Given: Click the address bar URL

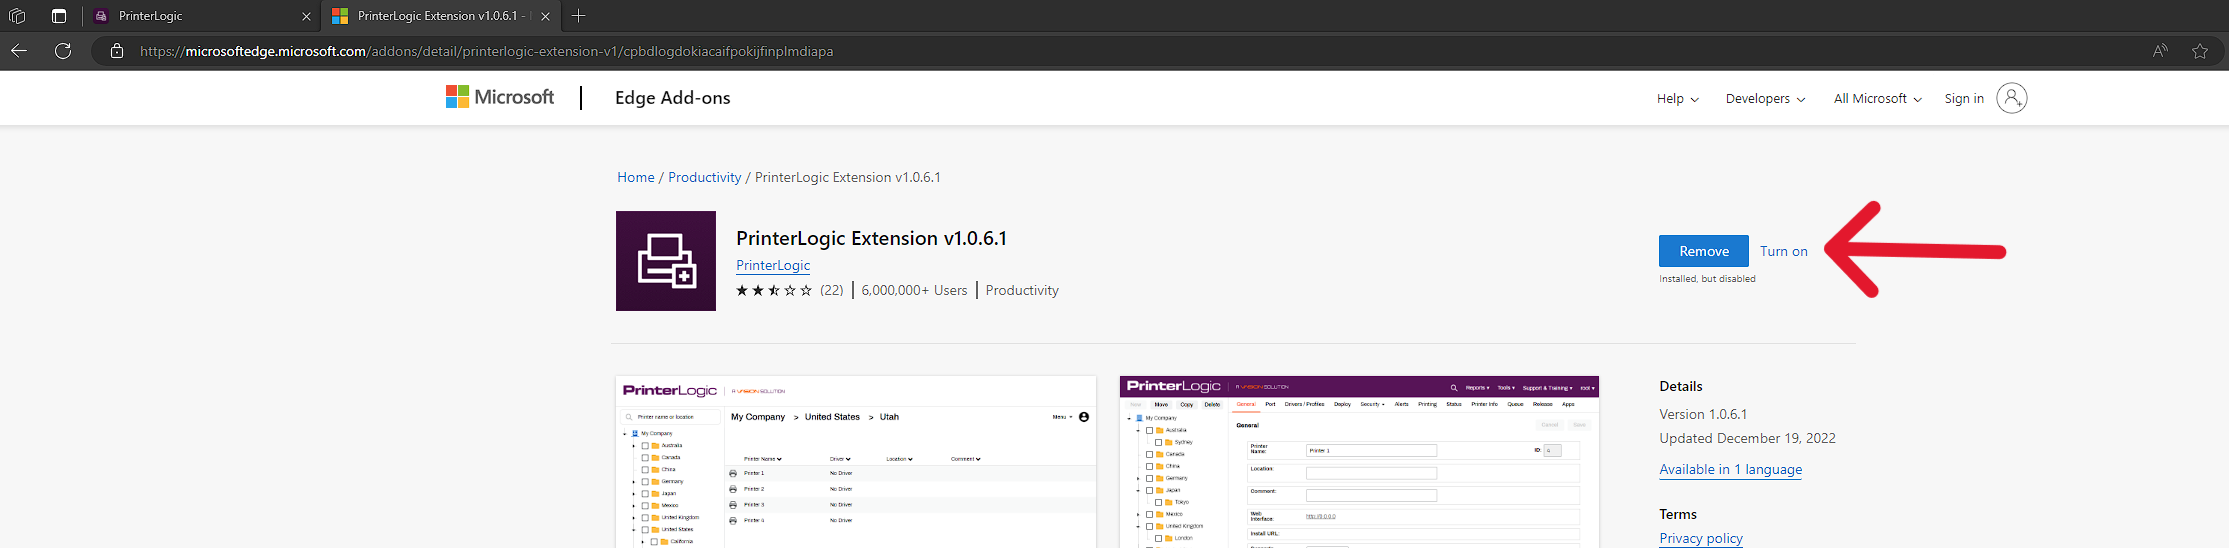Looking at the screenshot, I should coord(487,51).
